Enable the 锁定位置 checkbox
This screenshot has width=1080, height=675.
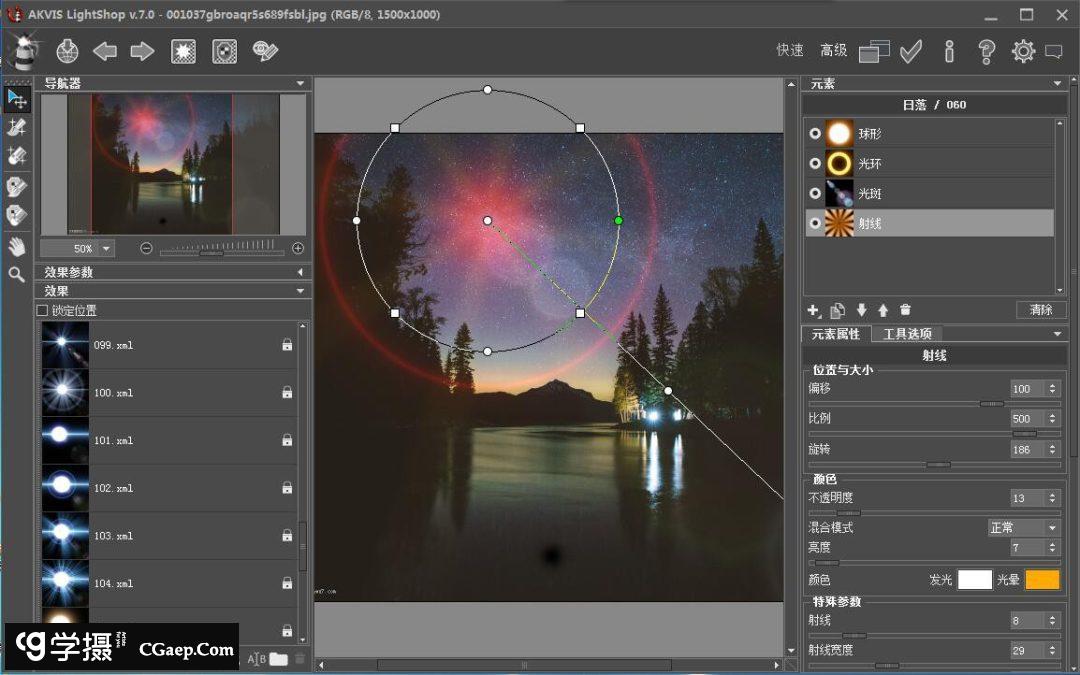[42, 311]
